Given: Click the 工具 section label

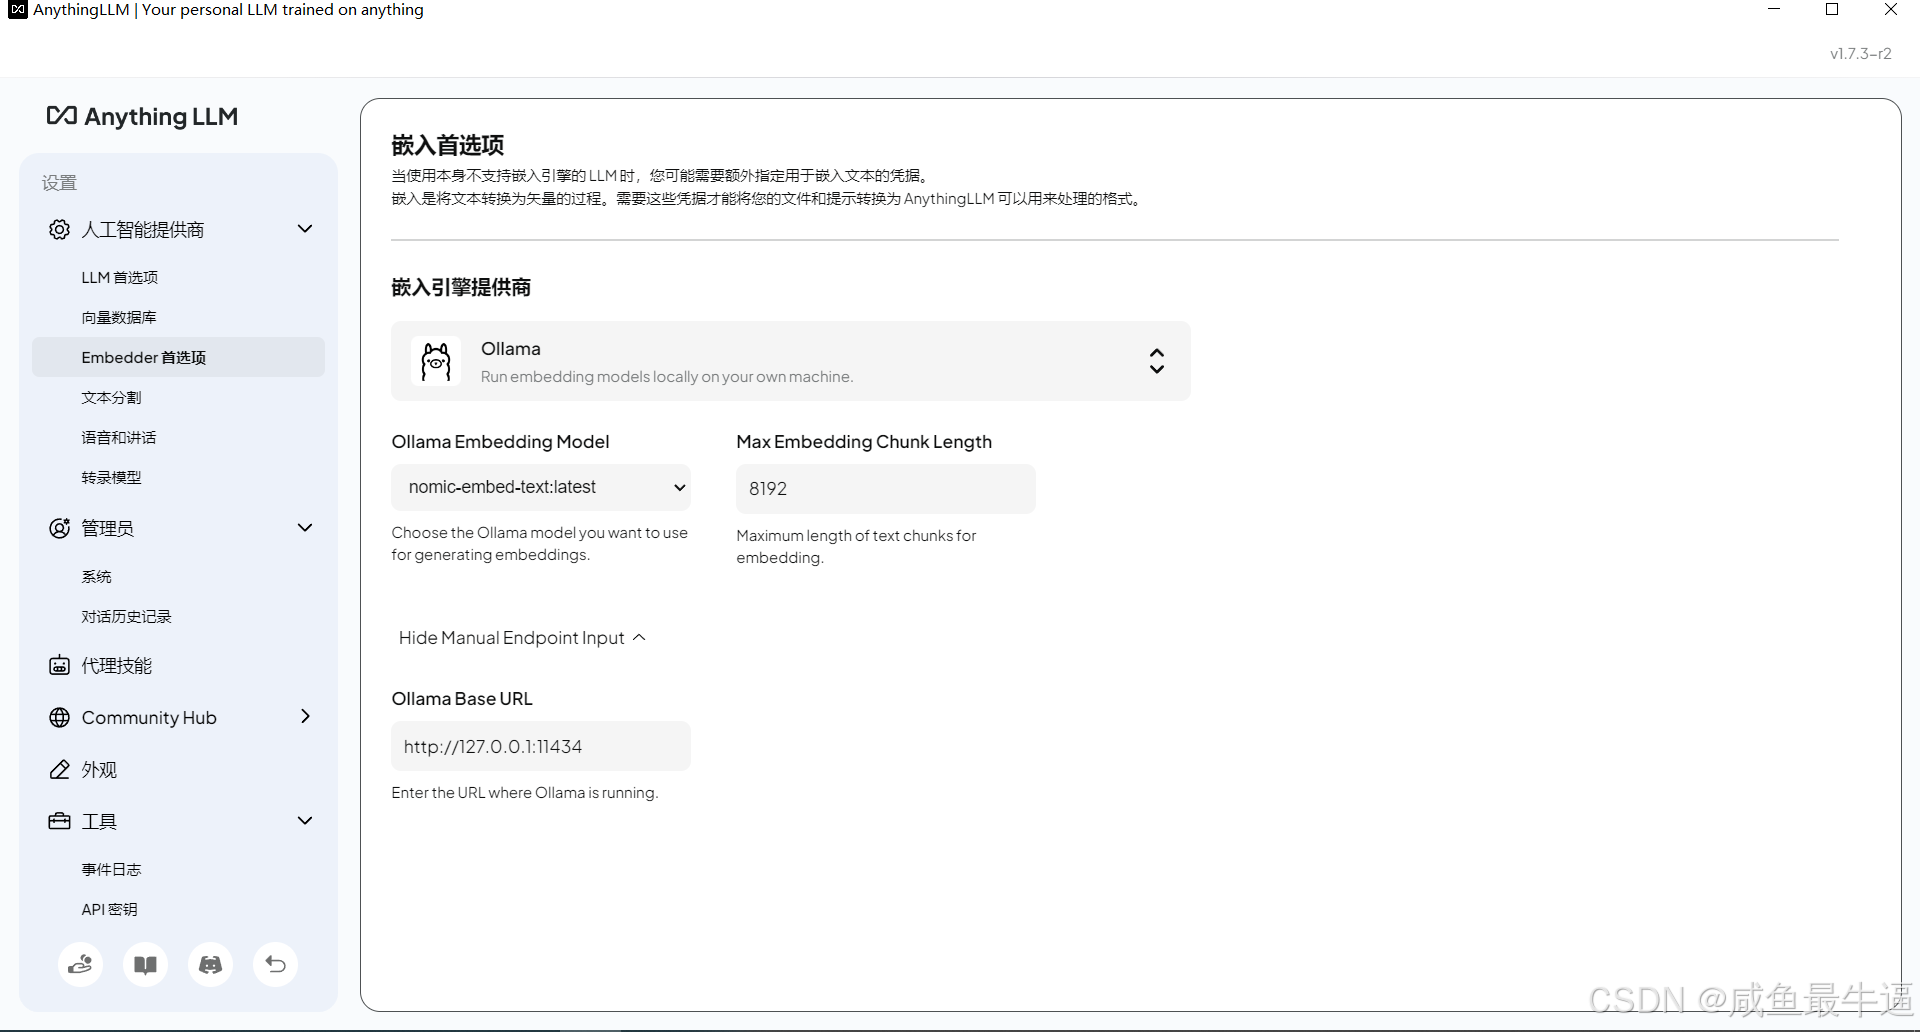Looking at the screenshot, I should [99, 821].
